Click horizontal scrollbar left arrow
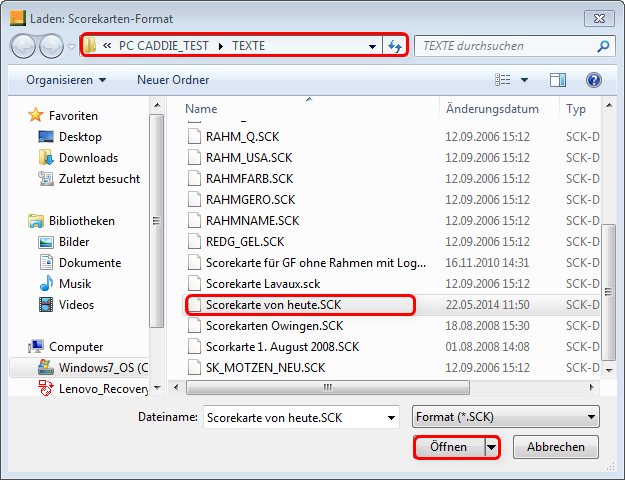Image resolution: width=625 pixels, height=480 pixels. coord(176,387)
